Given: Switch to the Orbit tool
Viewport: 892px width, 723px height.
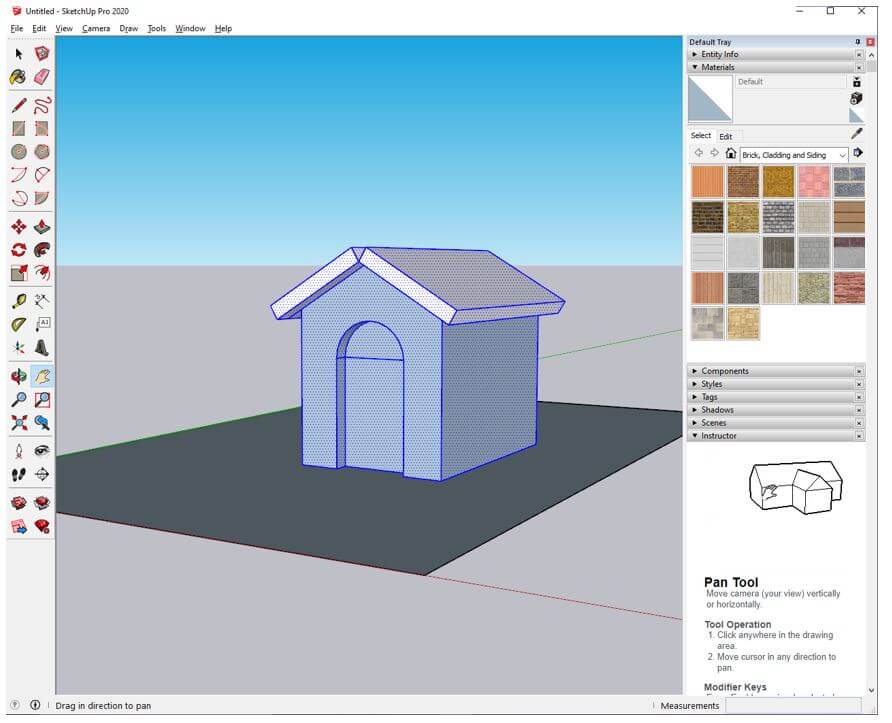Looking at the screenshot, I should [19, 377].
